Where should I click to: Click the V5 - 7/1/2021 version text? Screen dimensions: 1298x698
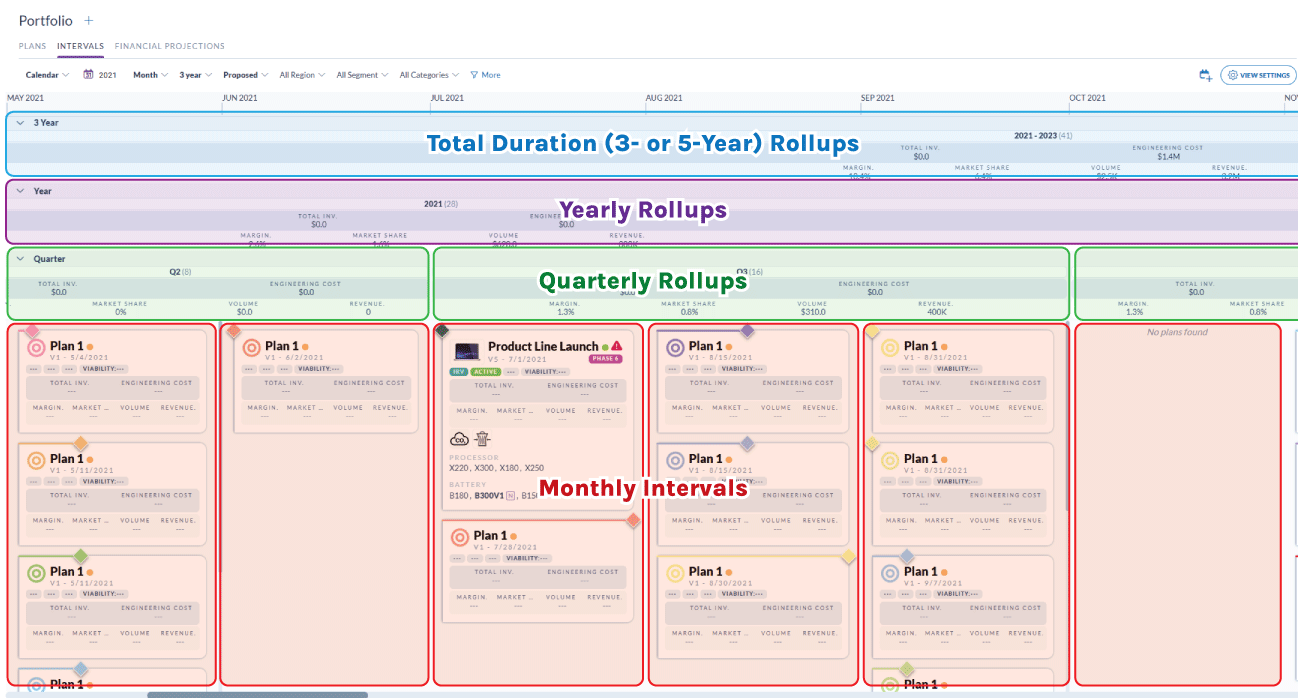point(515,358)
